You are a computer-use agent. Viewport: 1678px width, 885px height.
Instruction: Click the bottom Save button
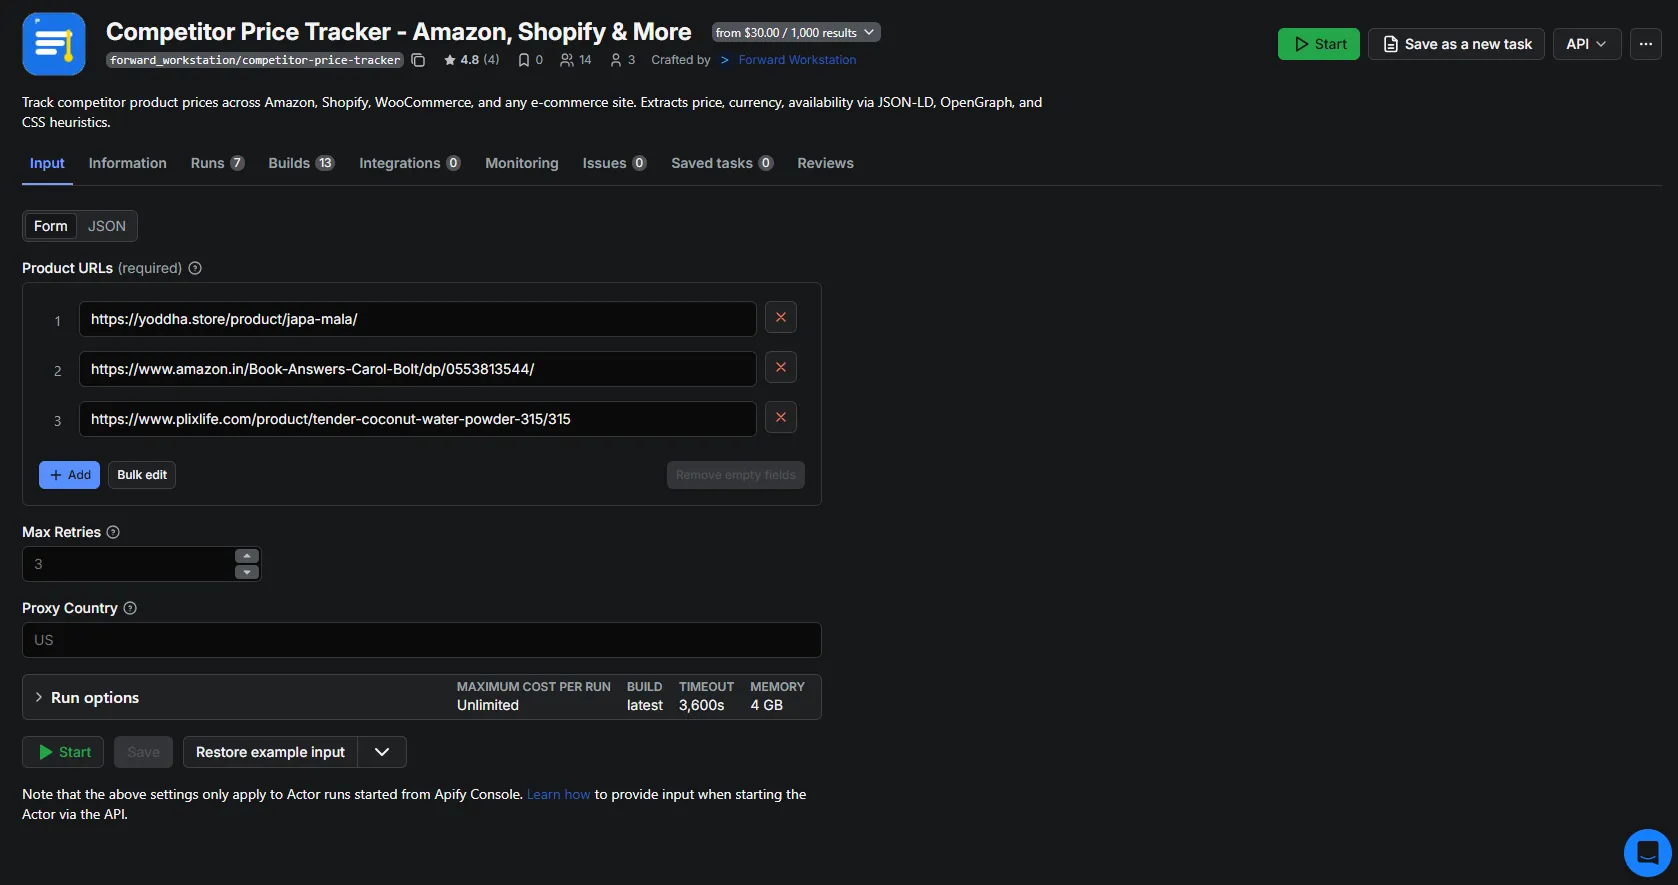pos(143,752)
